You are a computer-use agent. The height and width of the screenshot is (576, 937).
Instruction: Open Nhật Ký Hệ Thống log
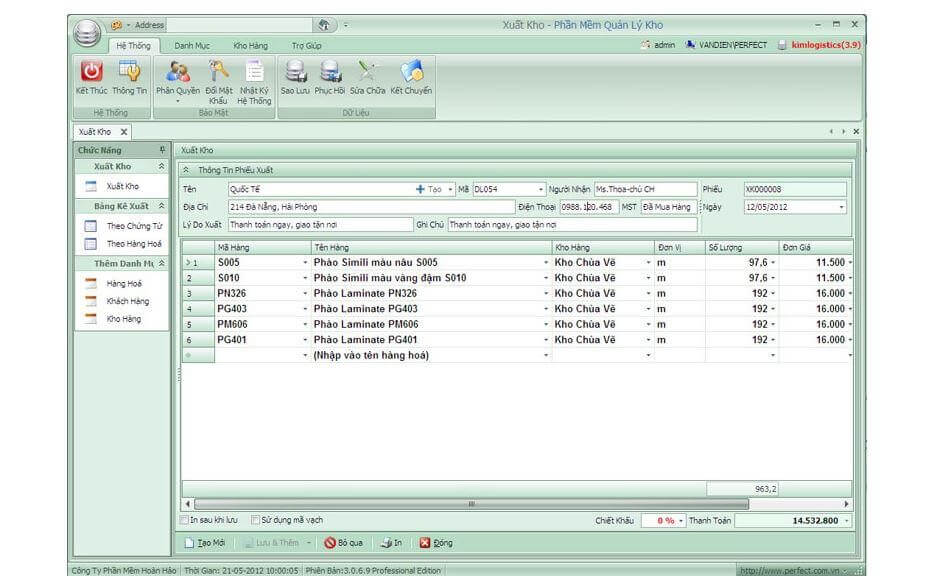(254, 72)
